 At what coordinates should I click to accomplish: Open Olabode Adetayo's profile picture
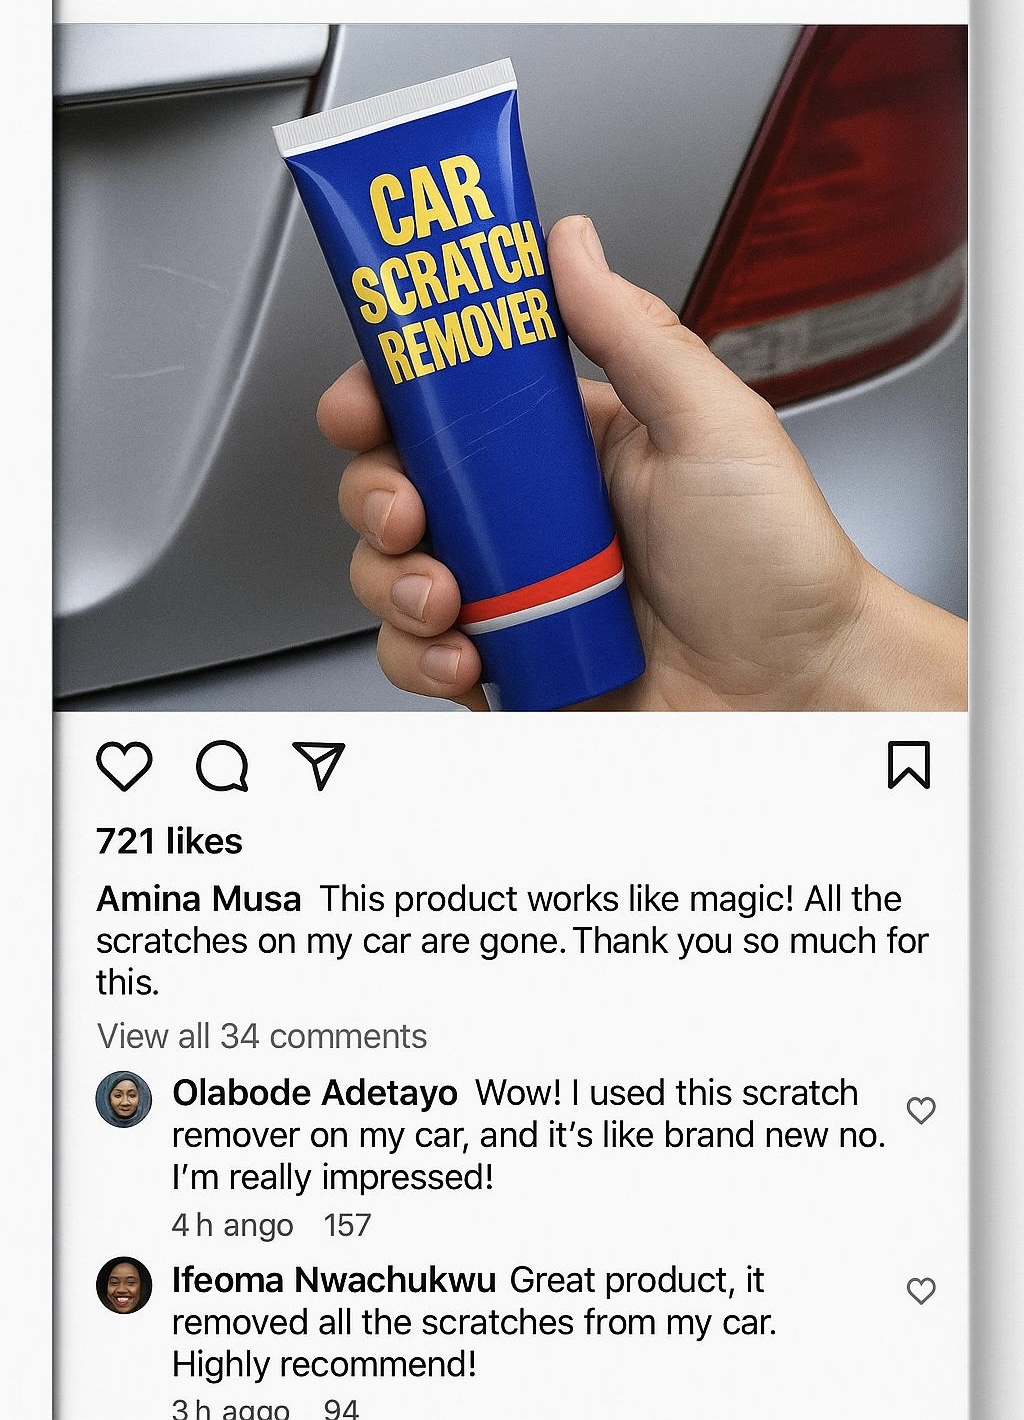124,1100
